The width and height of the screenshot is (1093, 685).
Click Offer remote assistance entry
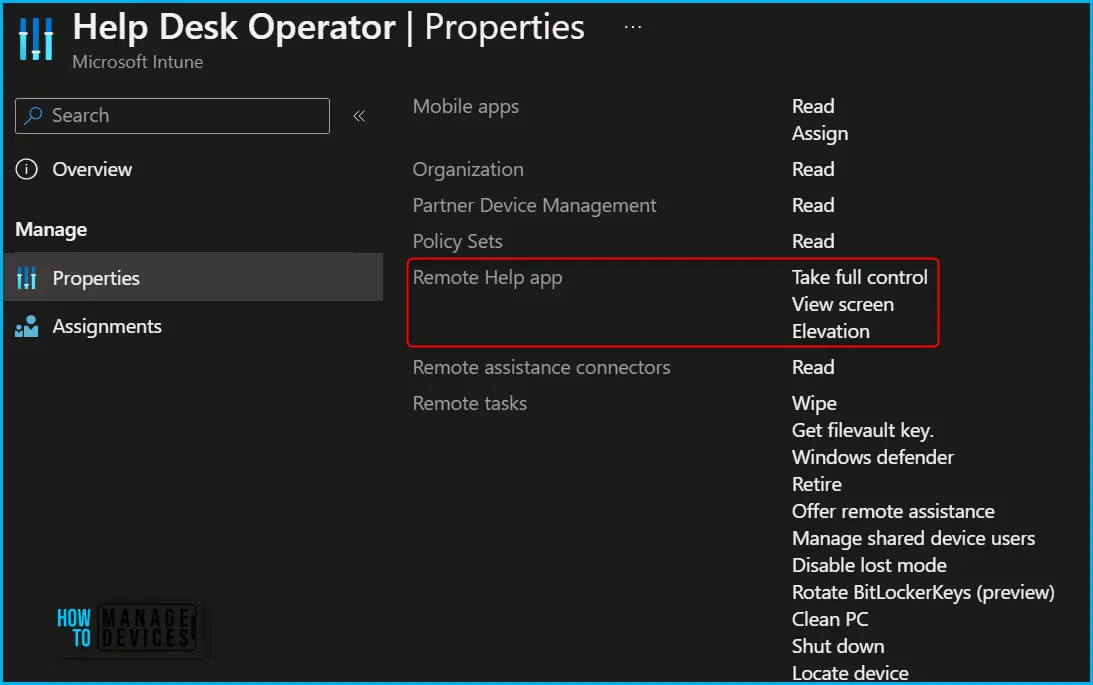click(893, 511)
